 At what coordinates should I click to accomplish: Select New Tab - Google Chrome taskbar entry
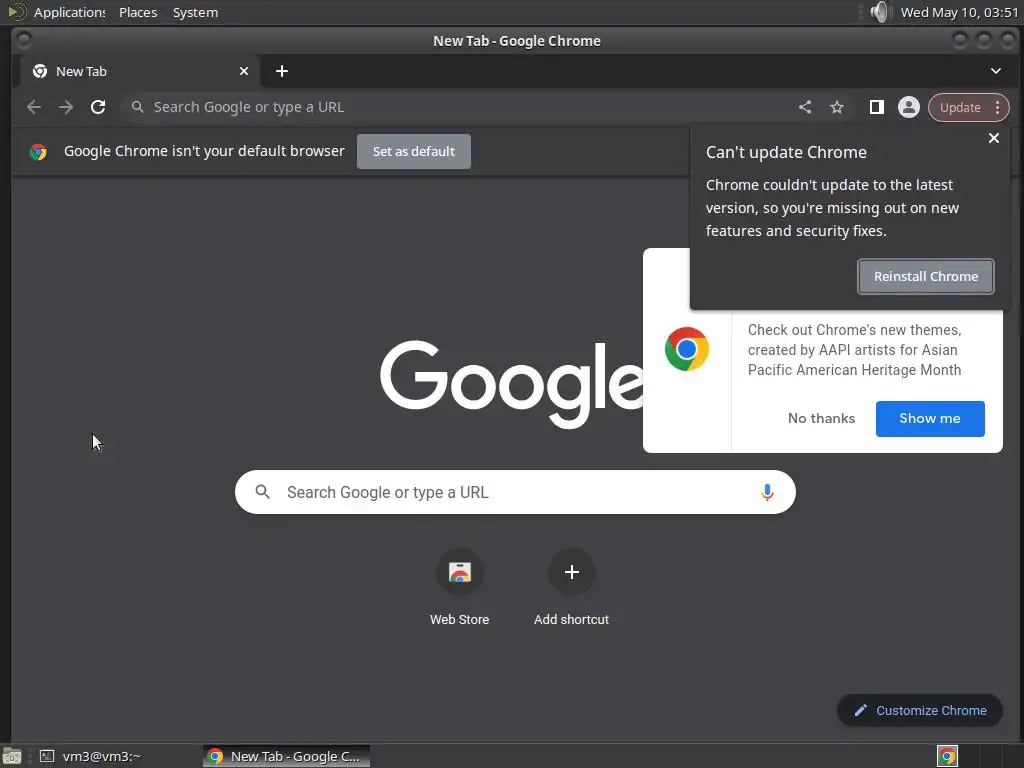tap(286, 756)
